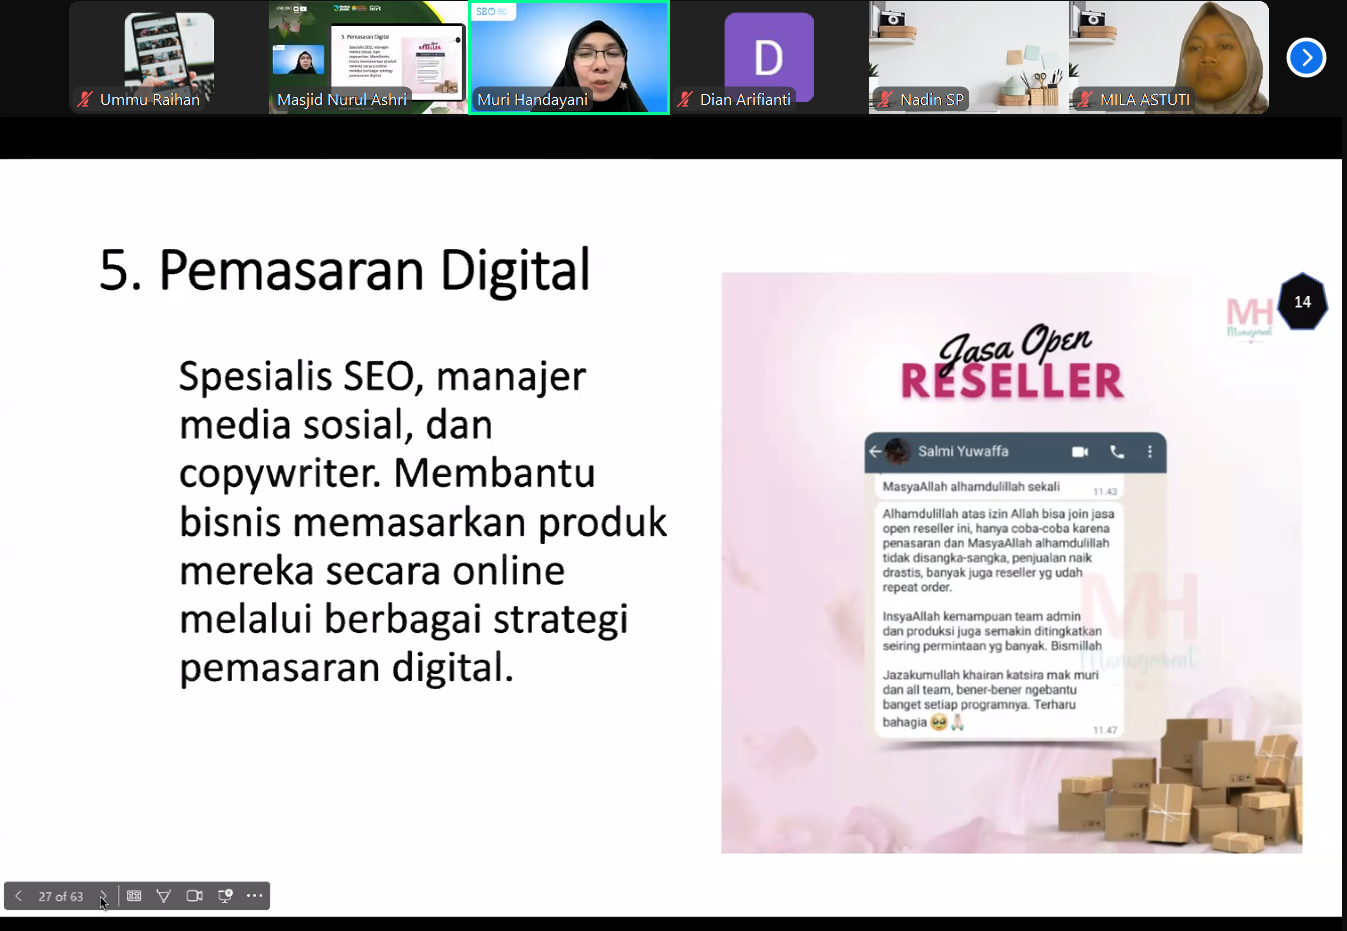Screen dimensions: 1347x931
Task: Select the funnel-shaped annotation icon in the toolbar
Action: (x=163, y=896)
